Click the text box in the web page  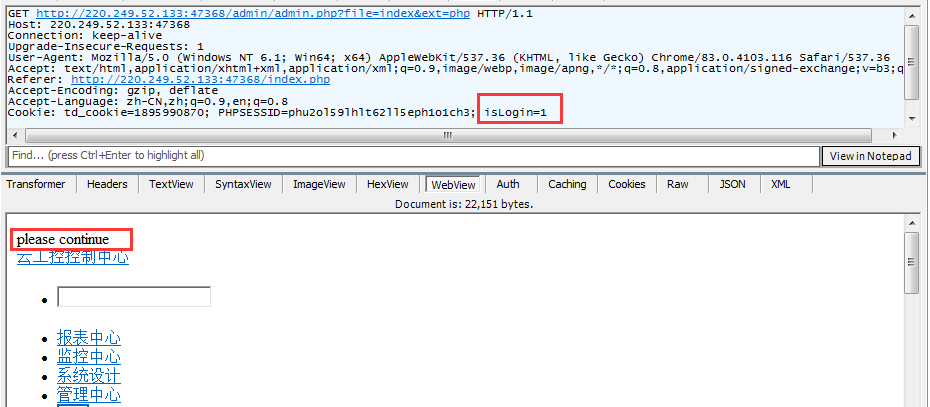coord(134,297)
